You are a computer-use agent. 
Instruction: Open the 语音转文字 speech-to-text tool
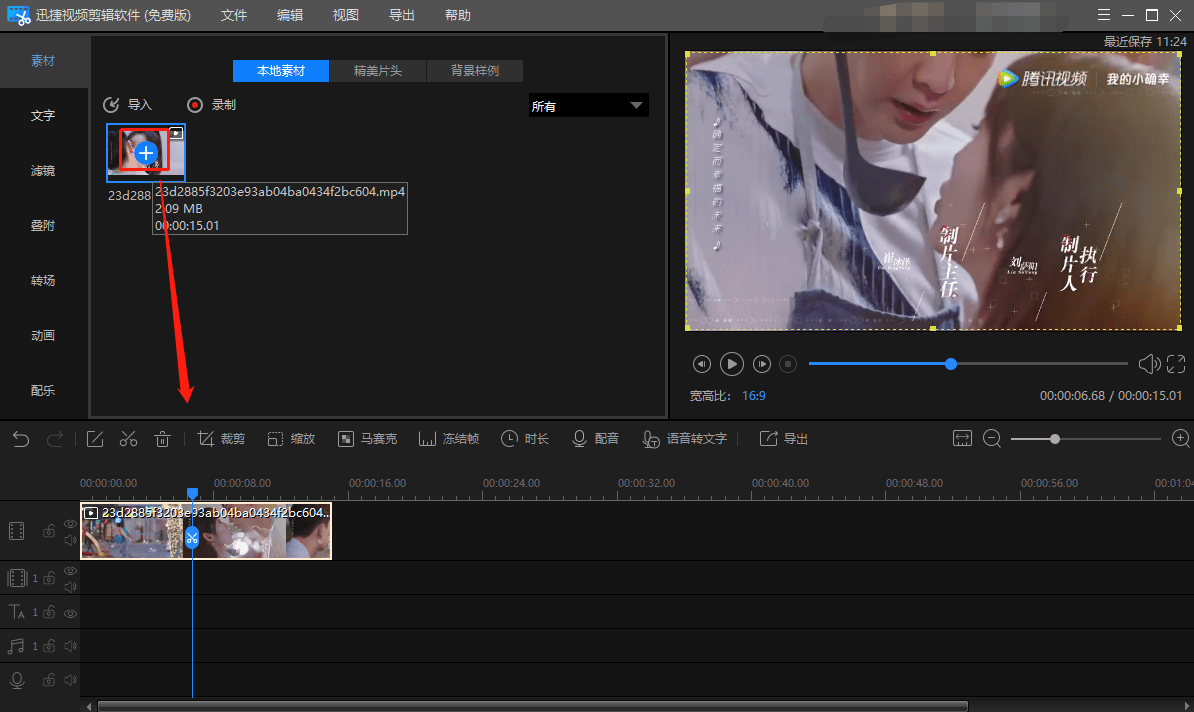pos(685,439)
